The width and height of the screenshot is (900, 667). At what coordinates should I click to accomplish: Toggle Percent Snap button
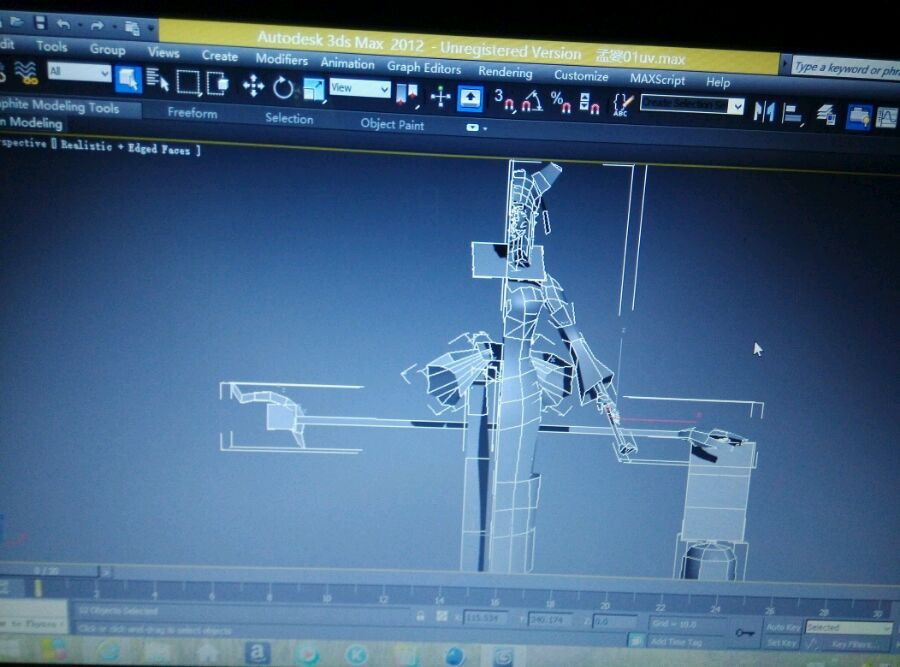560,103
